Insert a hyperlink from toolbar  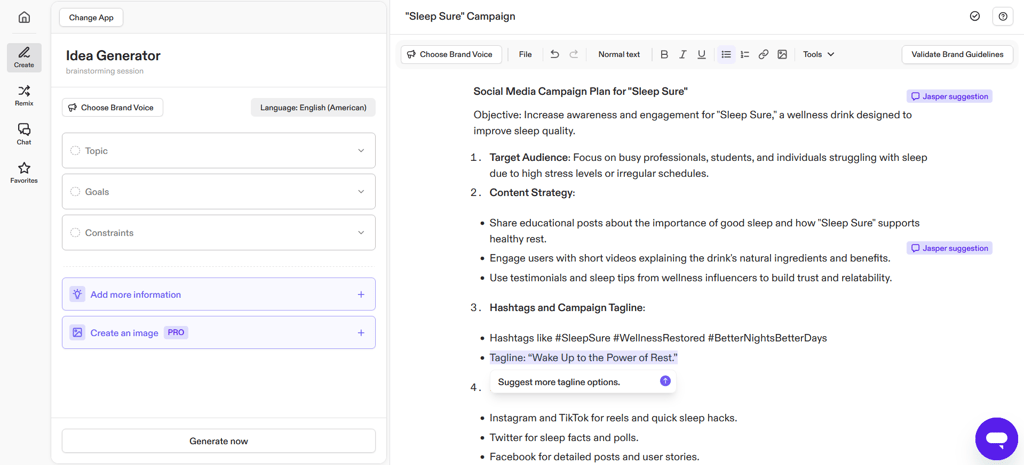pos(763,55)
